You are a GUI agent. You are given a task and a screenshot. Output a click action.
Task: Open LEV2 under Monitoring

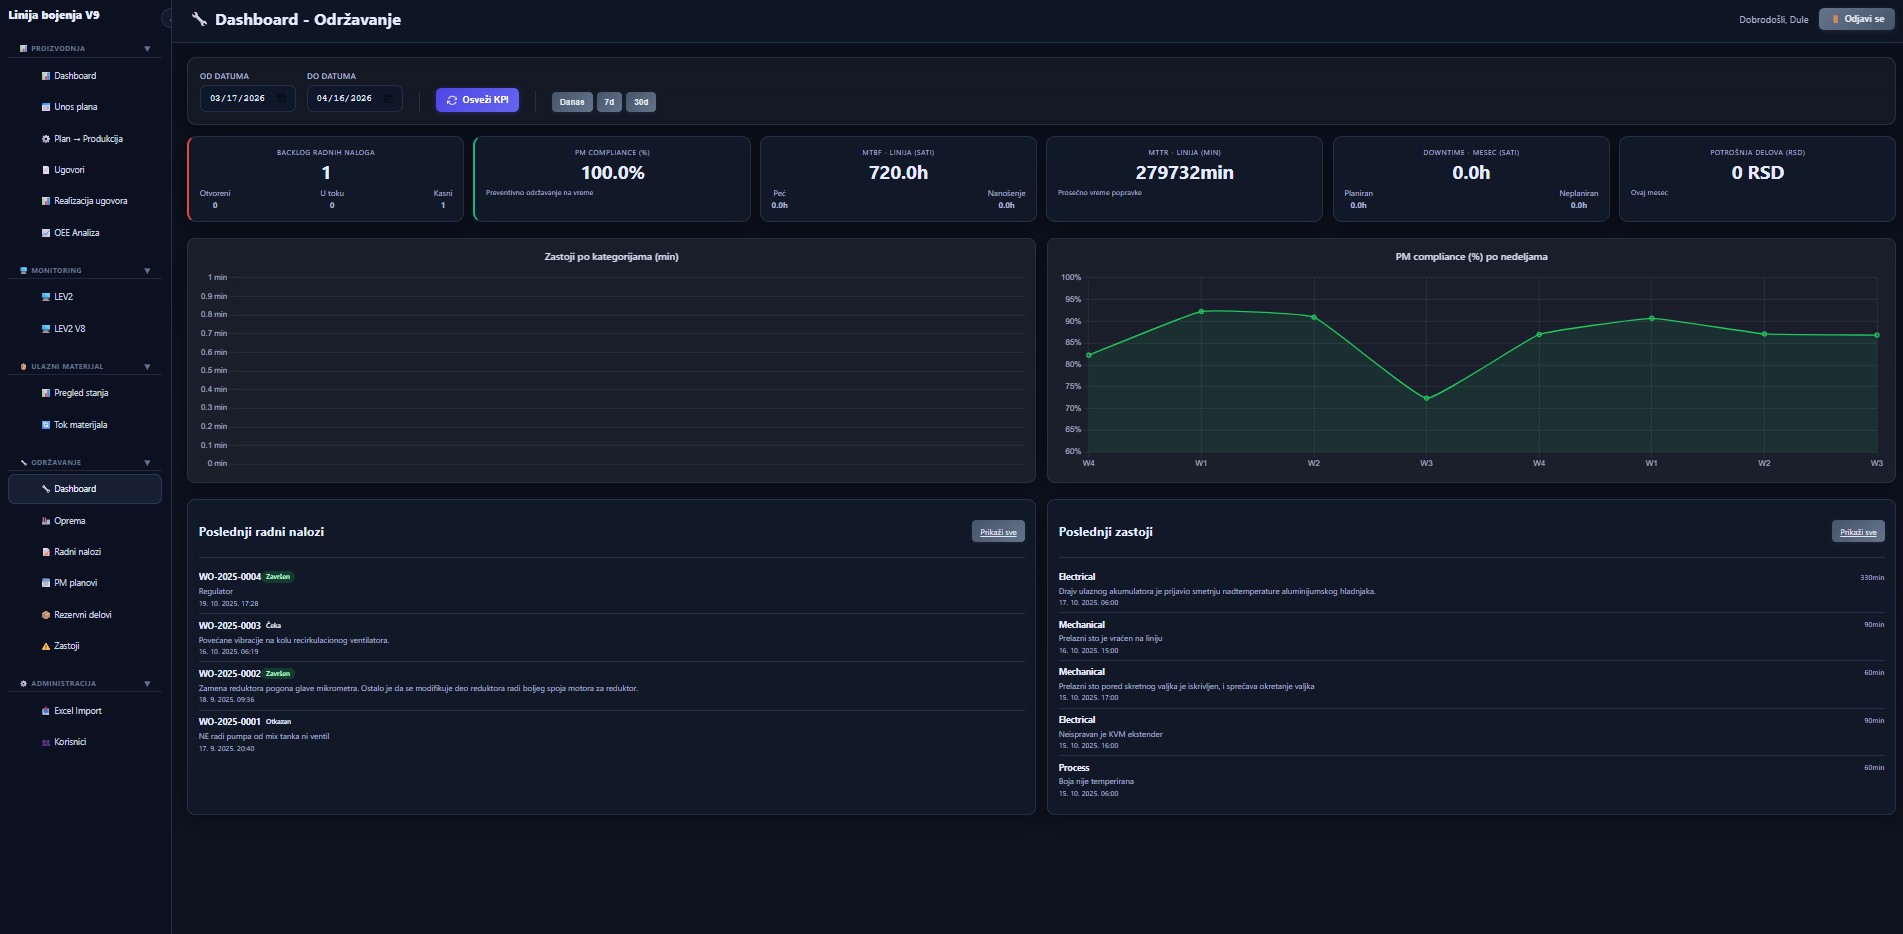point(85,297)
